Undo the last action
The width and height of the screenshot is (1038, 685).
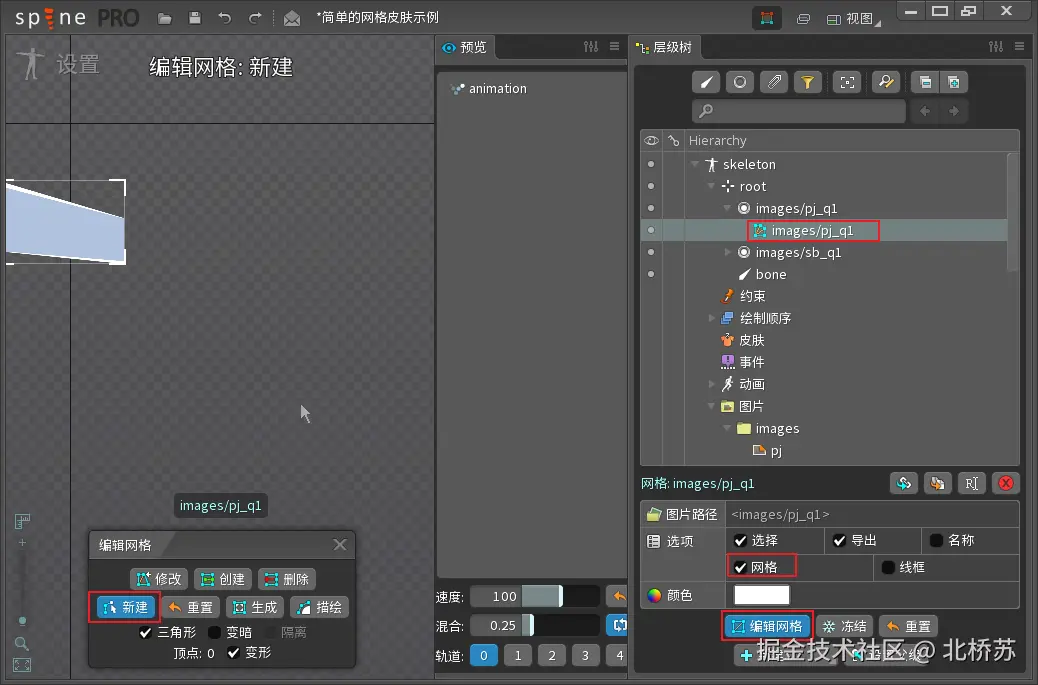[x=225, y=18]
